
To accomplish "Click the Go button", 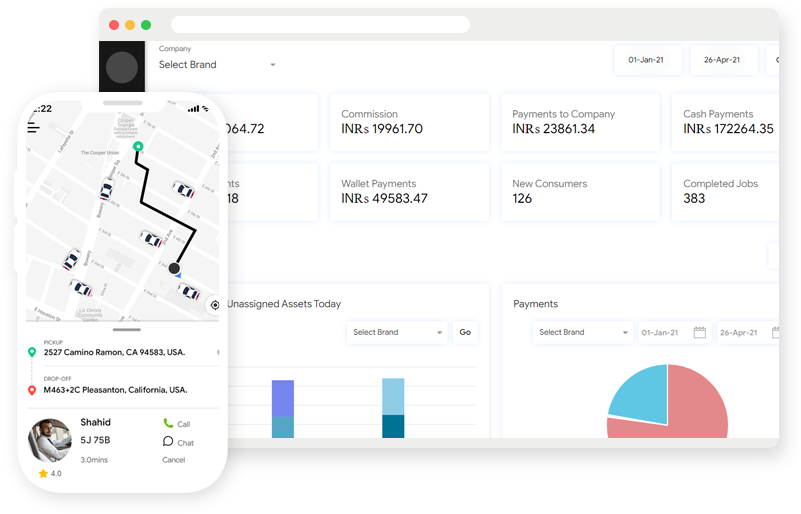I will pyautogui.click(x=465, y=332).
